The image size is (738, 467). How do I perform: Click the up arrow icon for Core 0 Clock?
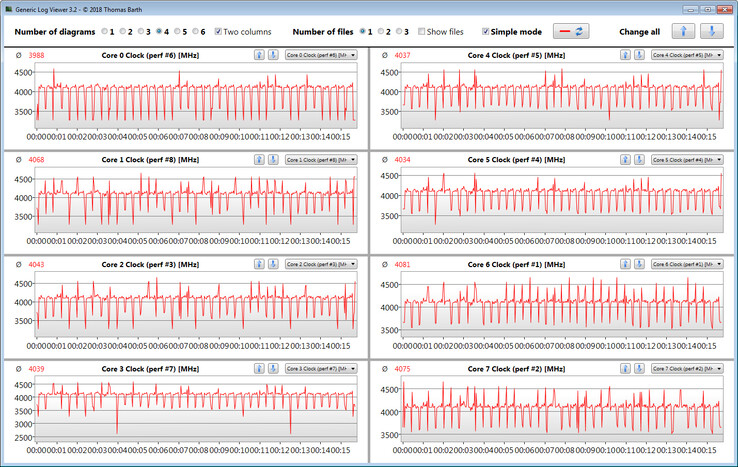(259, 54)
